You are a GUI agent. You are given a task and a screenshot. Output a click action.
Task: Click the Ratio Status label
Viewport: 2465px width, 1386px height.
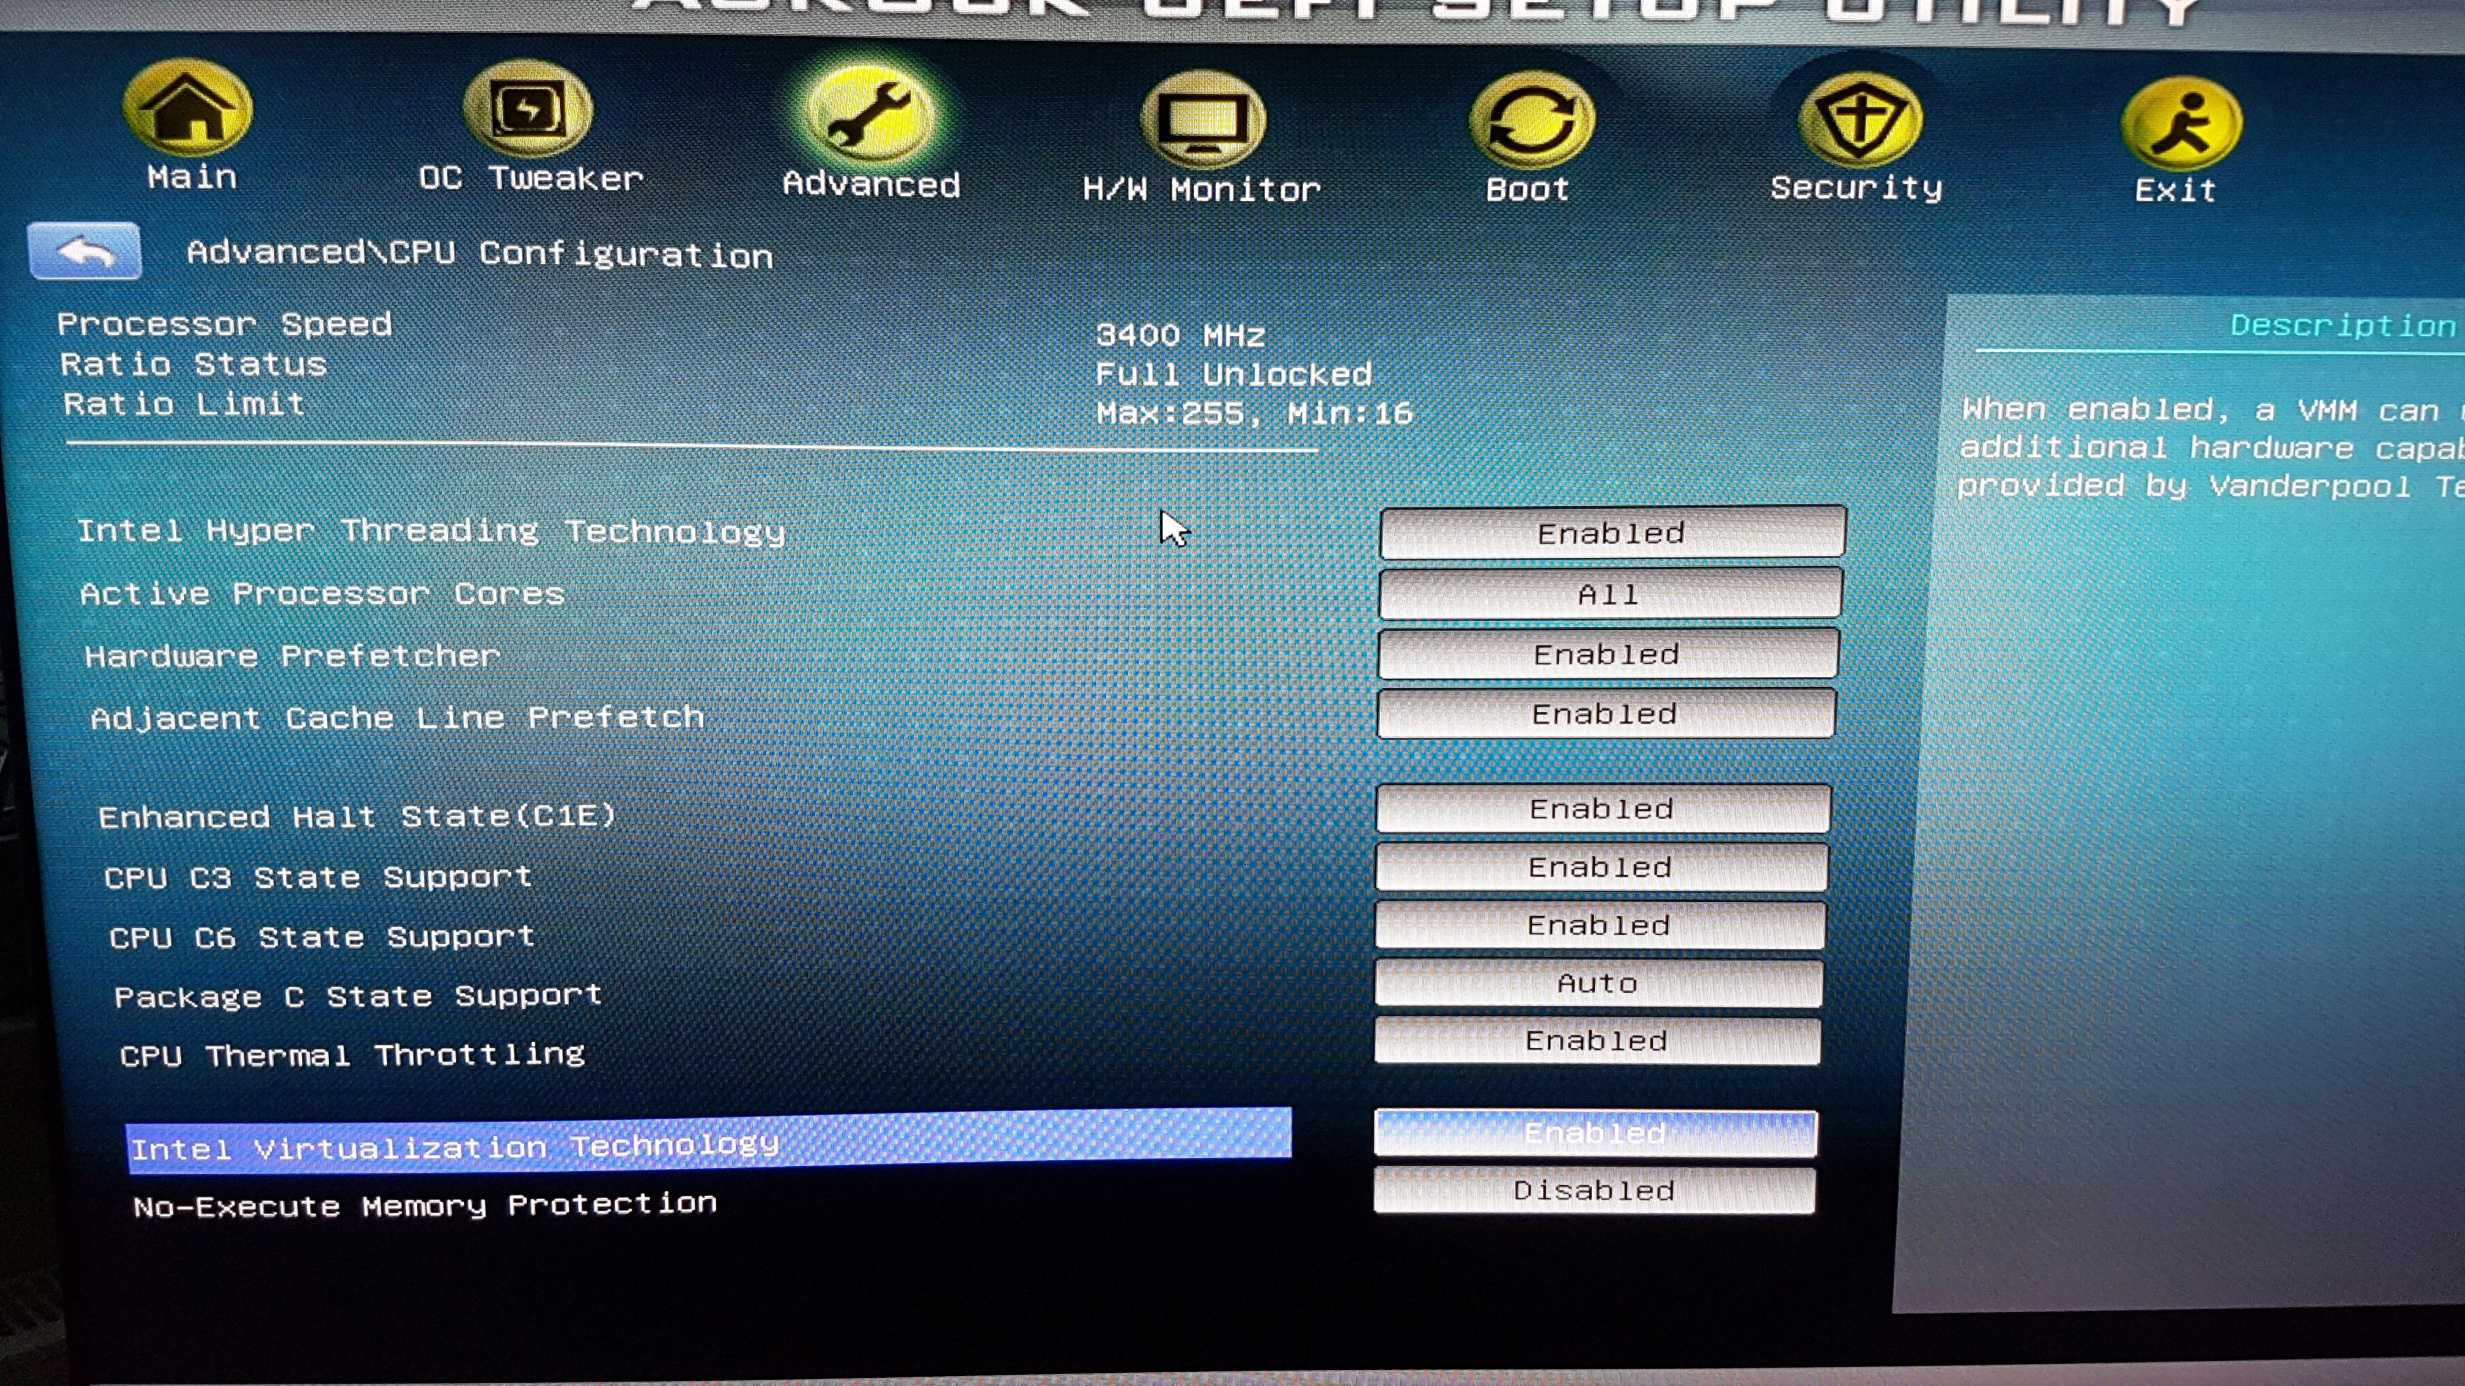pos(193,364)
